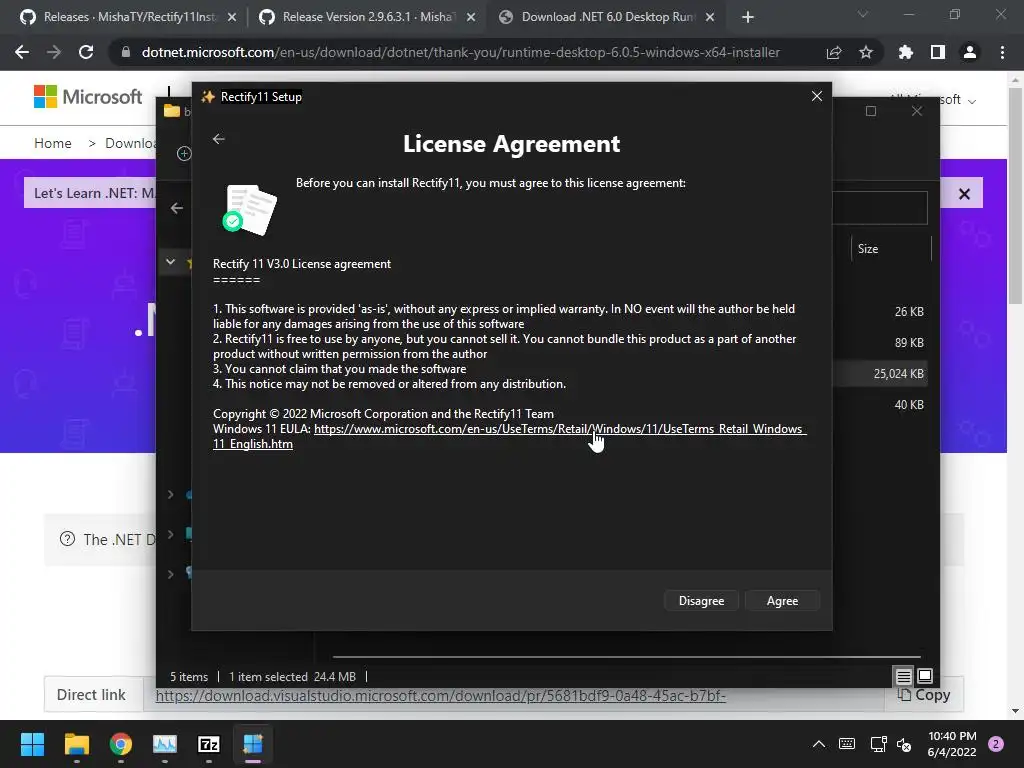This screenshot has width=1024, height=768.
Task: Switch to Release Version 2.9.6.3.1 tab
Action: pyautogui.click(x=367, y=17)
